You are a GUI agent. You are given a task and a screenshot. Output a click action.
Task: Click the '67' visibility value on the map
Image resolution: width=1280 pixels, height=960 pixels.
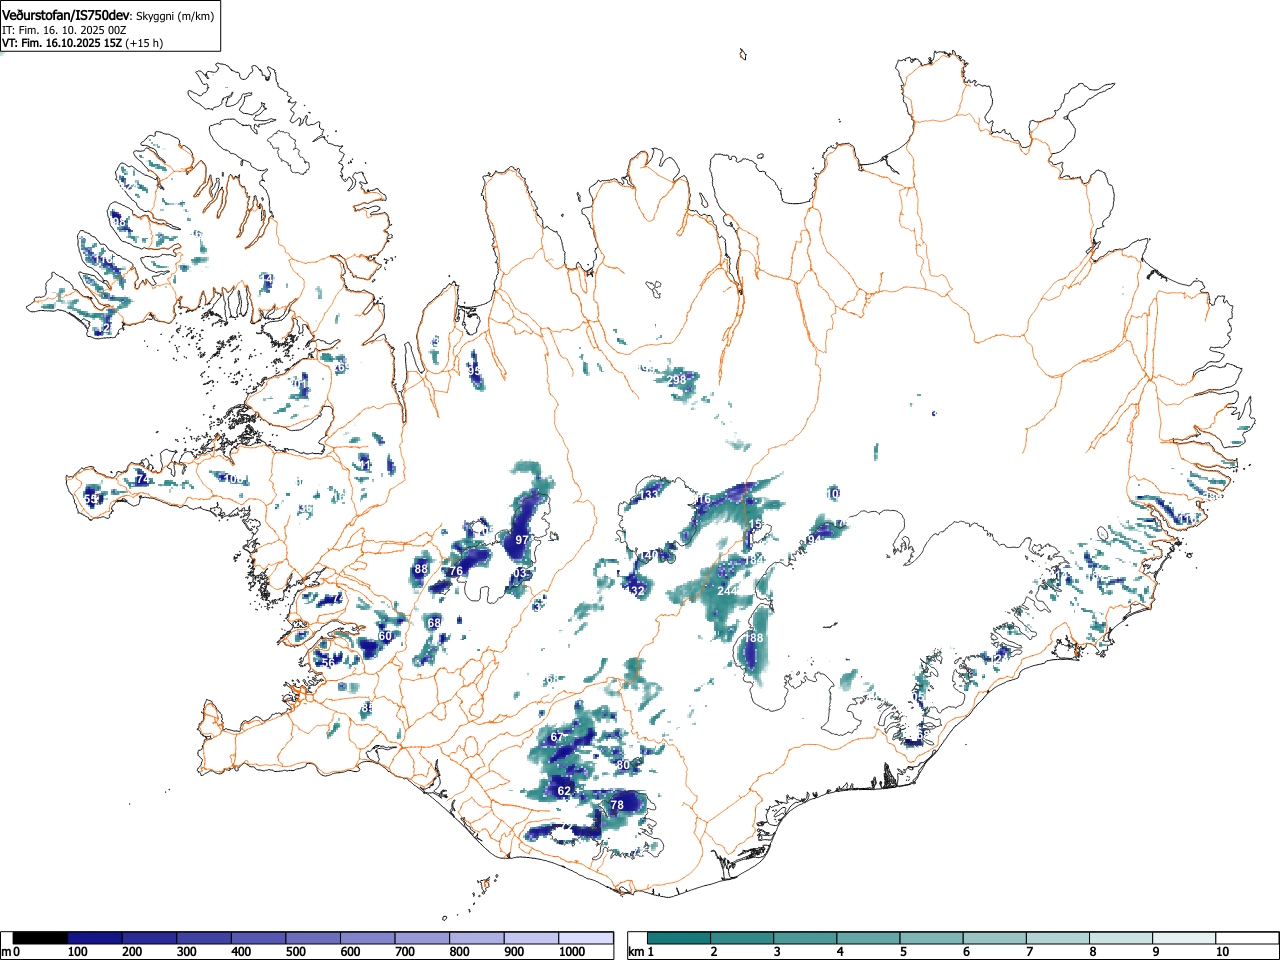click(557, 737)
